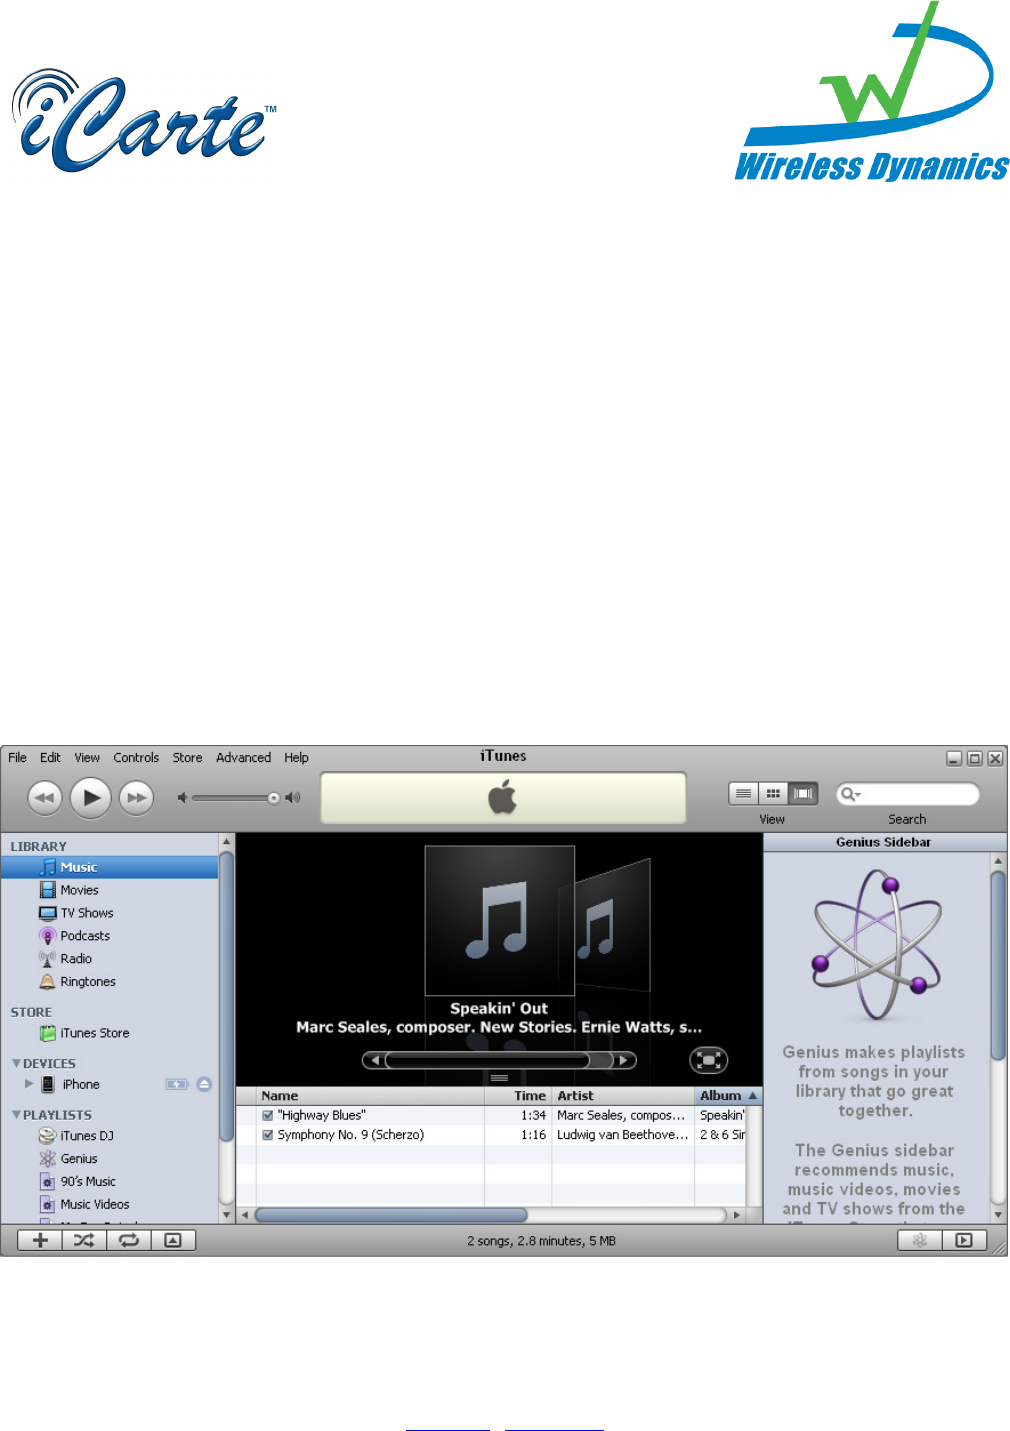Select the Genius playlist
Viewport: 1010px width, 1431px height.
(x=109, y=1159)
